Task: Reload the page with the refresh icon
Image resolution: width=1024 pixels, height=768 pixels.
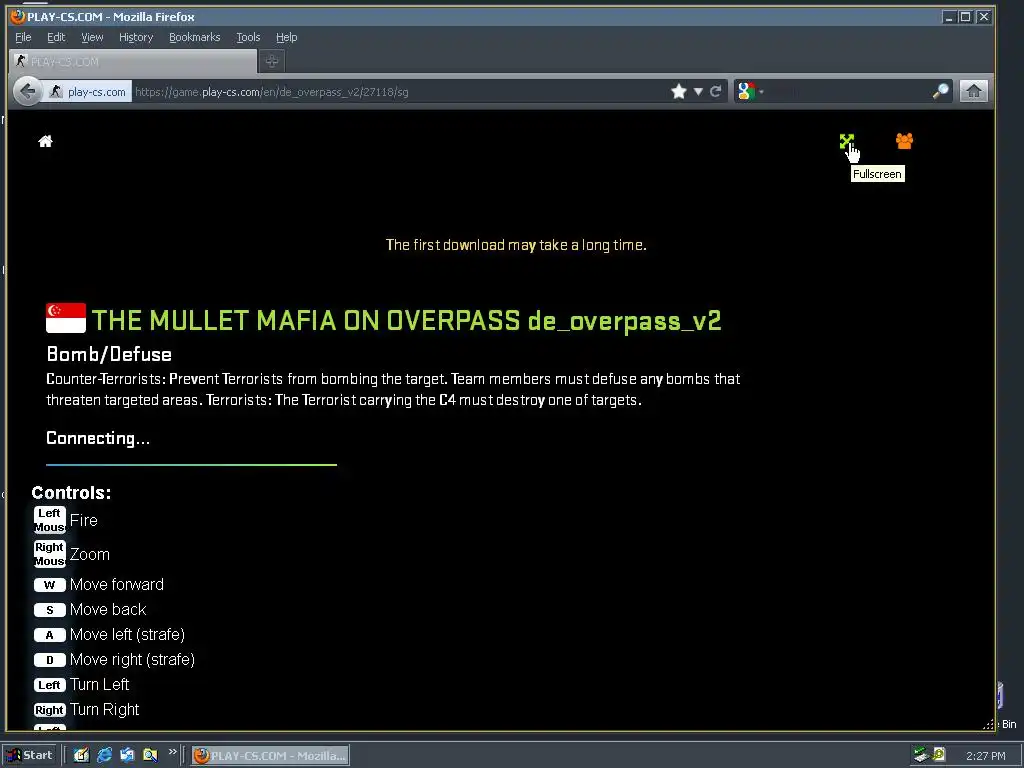Action: pos(716,91)
